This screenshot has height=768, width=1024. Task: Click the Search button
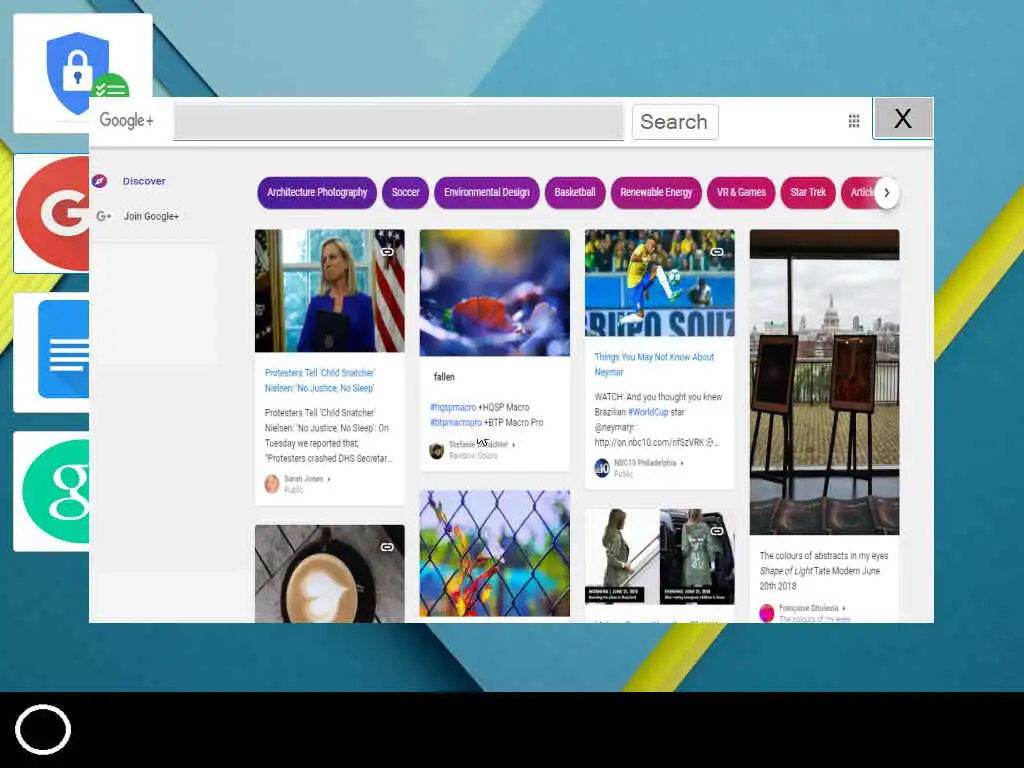[x=675, y=122]
